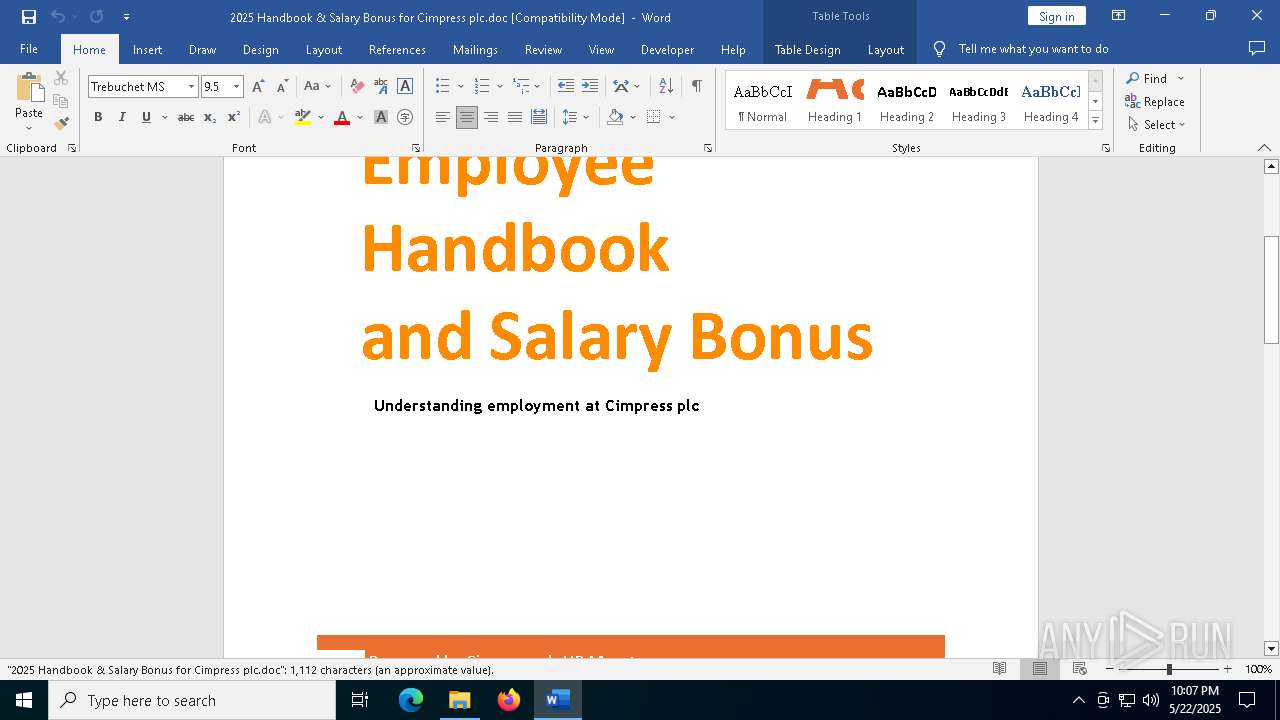This screenshot has width=1280, height=720.
Task: Toggle Print Layout view
Action: pos(1040,669)
